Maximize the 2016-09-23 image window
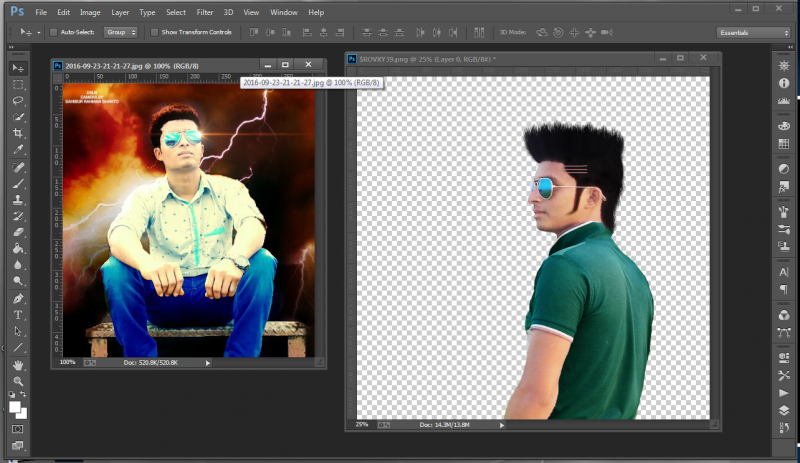 click(x=285, y=65)
